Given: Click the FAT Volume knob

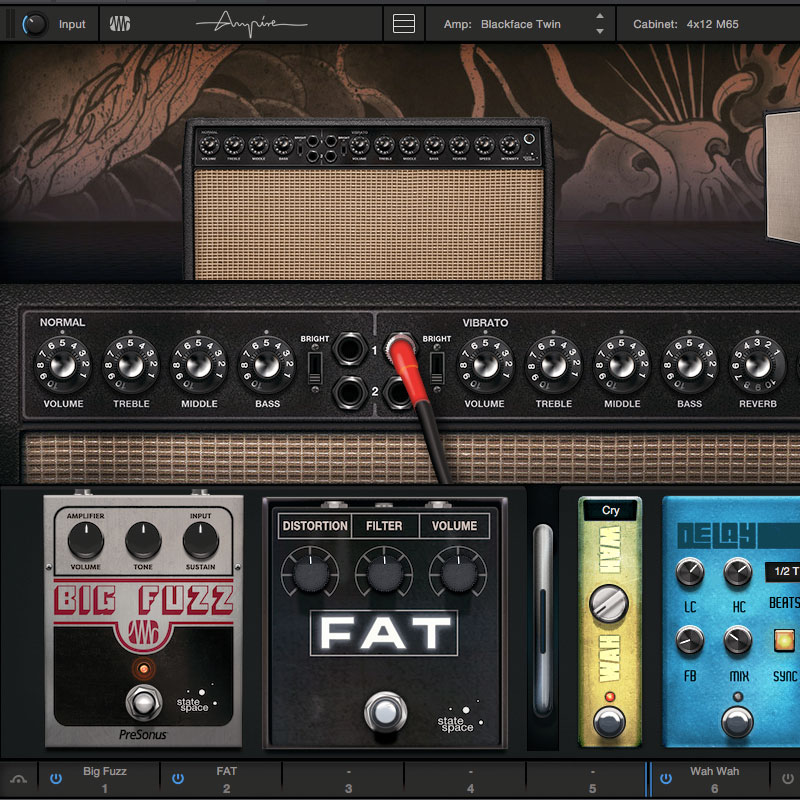Looking at the screenshot, I should (x=458, y=573).
